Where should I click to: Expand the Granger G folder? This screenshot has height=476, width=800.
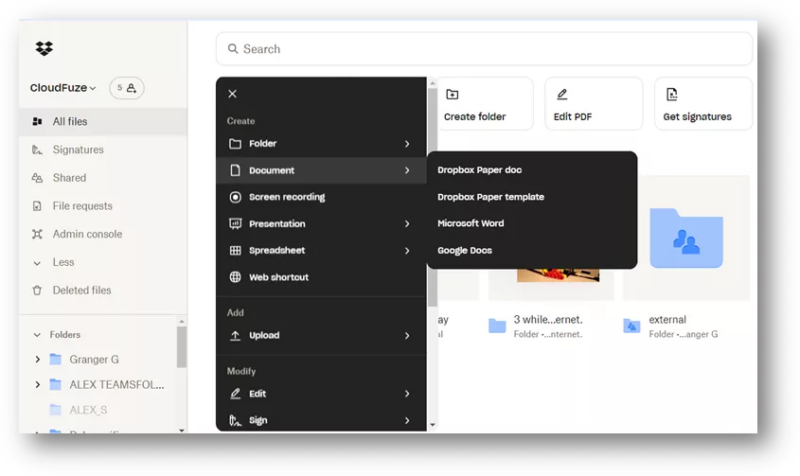(37, 359)
